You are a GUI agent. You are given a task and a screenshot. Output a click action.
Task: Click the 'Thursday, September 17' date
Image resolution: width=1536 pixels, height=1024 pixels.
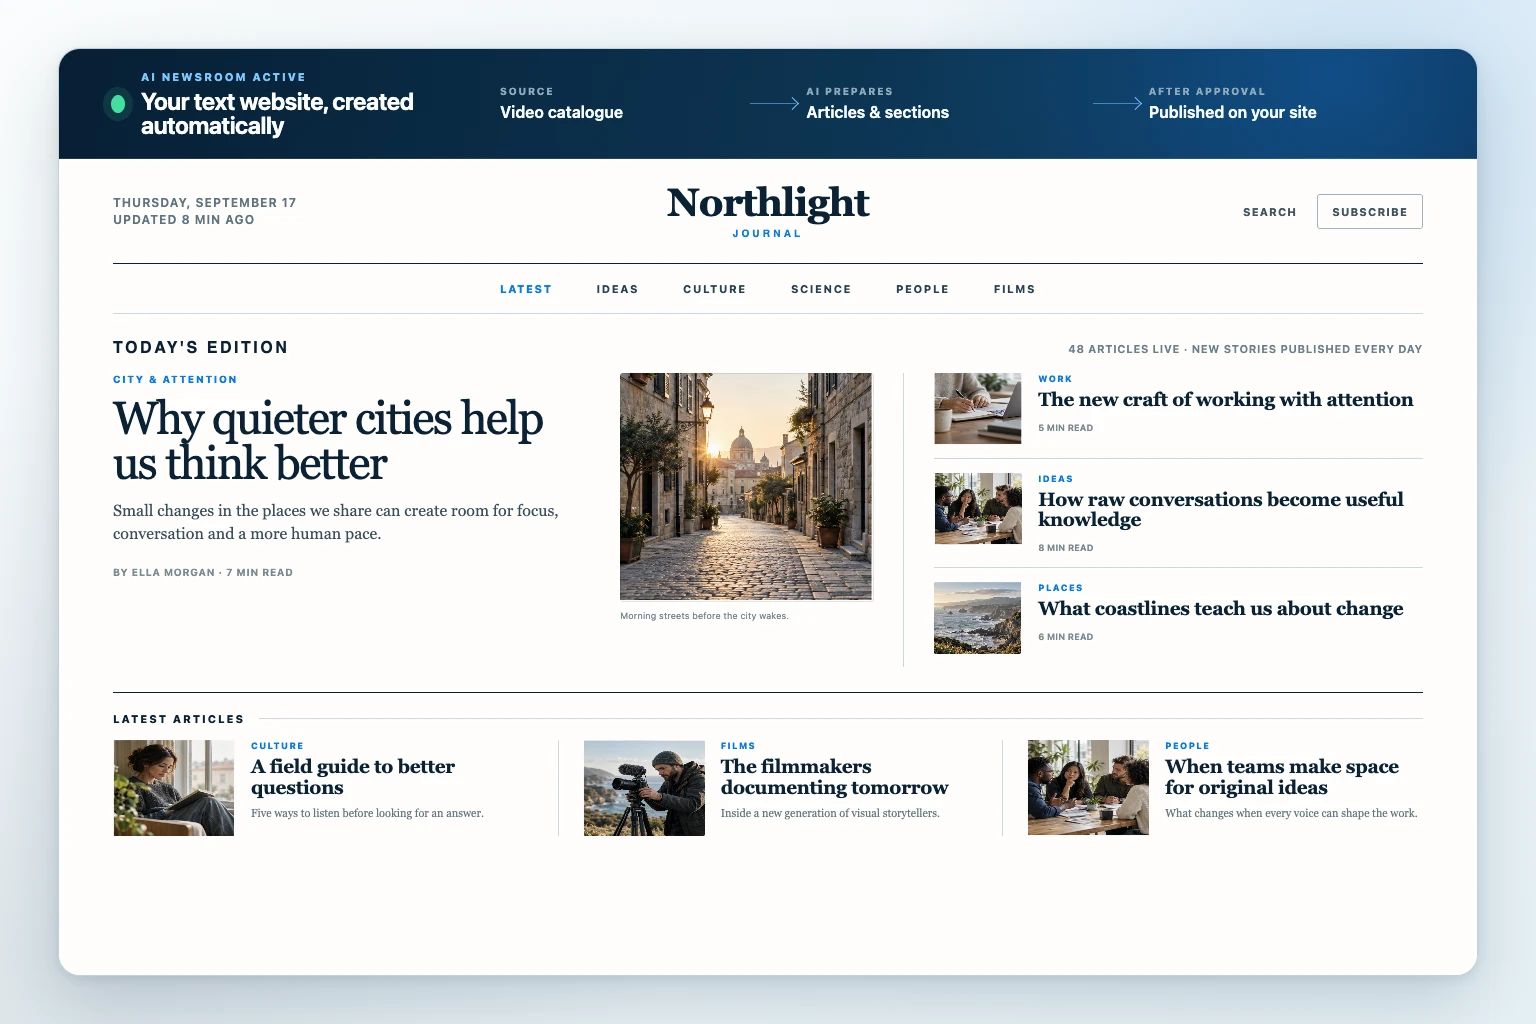[x=204, y=202]
